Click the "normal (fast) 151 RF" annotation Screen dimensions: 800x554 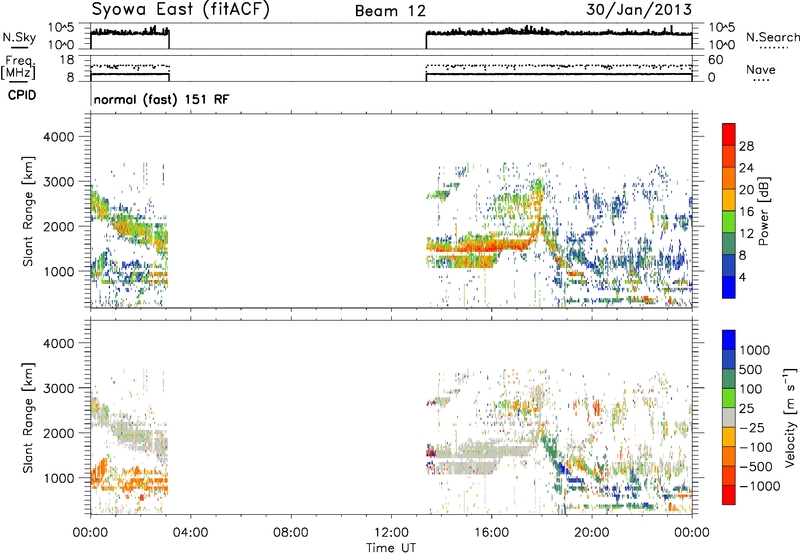[161, 99]
